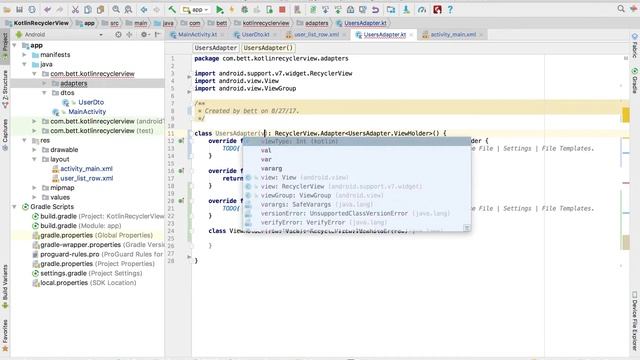Click the red Stop icon
The height and width of the screenshot is (360, 640).
tap(282, 9)
